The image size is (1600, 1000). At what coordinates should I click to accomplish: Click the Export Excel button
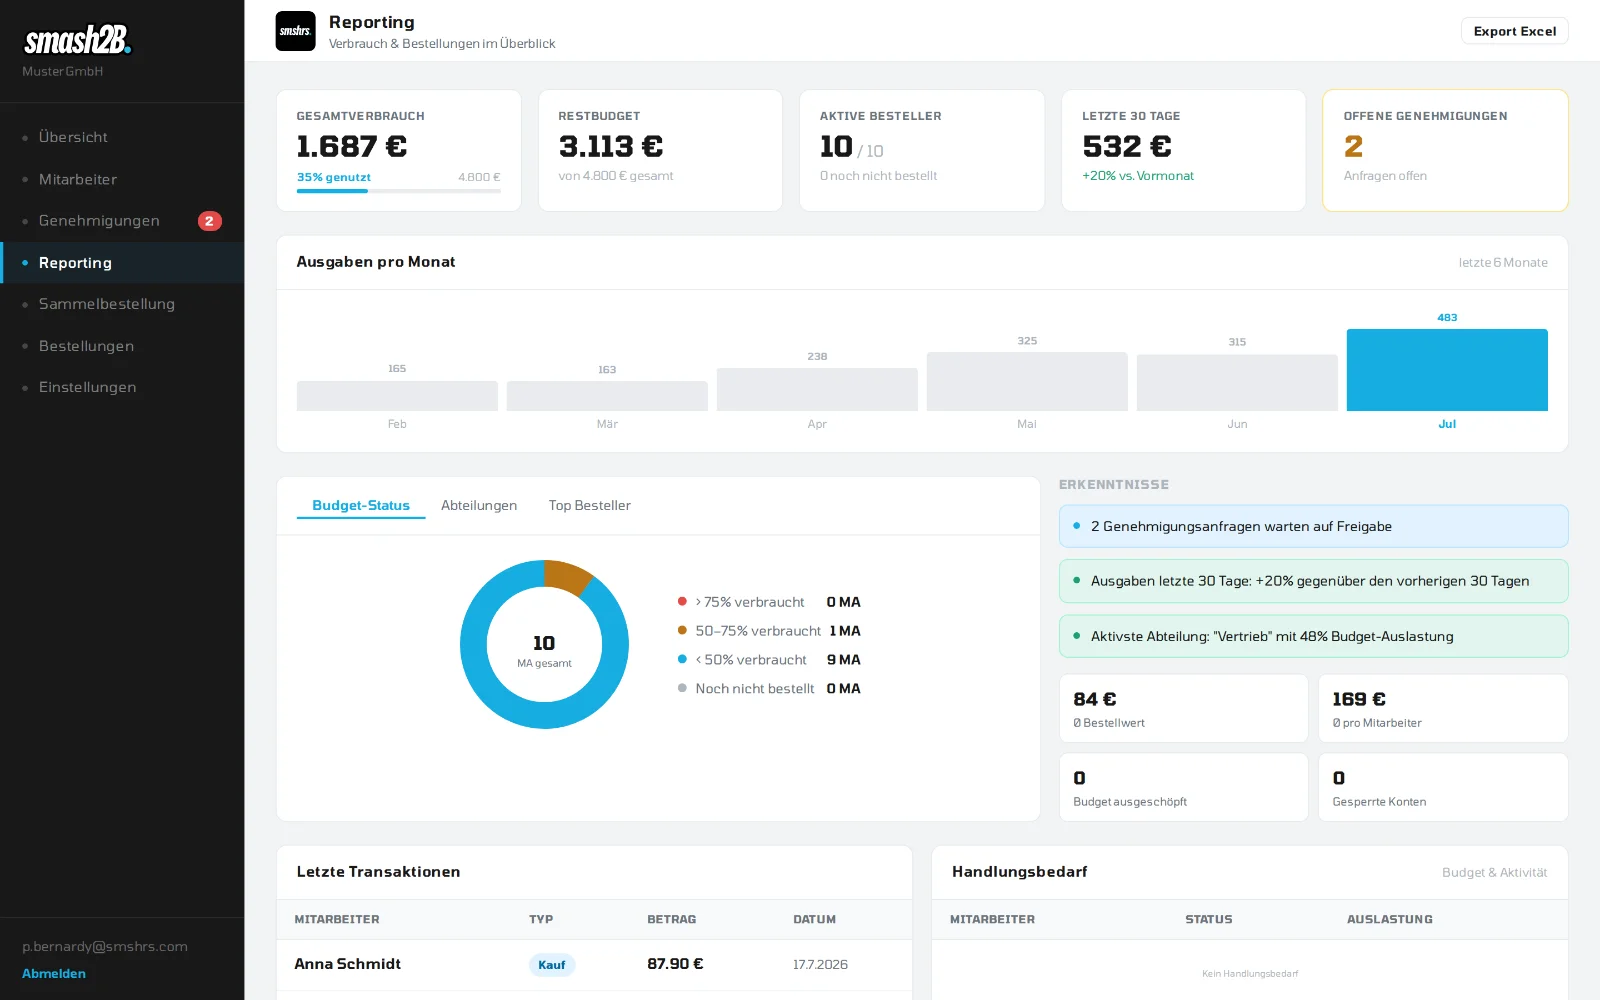1514,31
